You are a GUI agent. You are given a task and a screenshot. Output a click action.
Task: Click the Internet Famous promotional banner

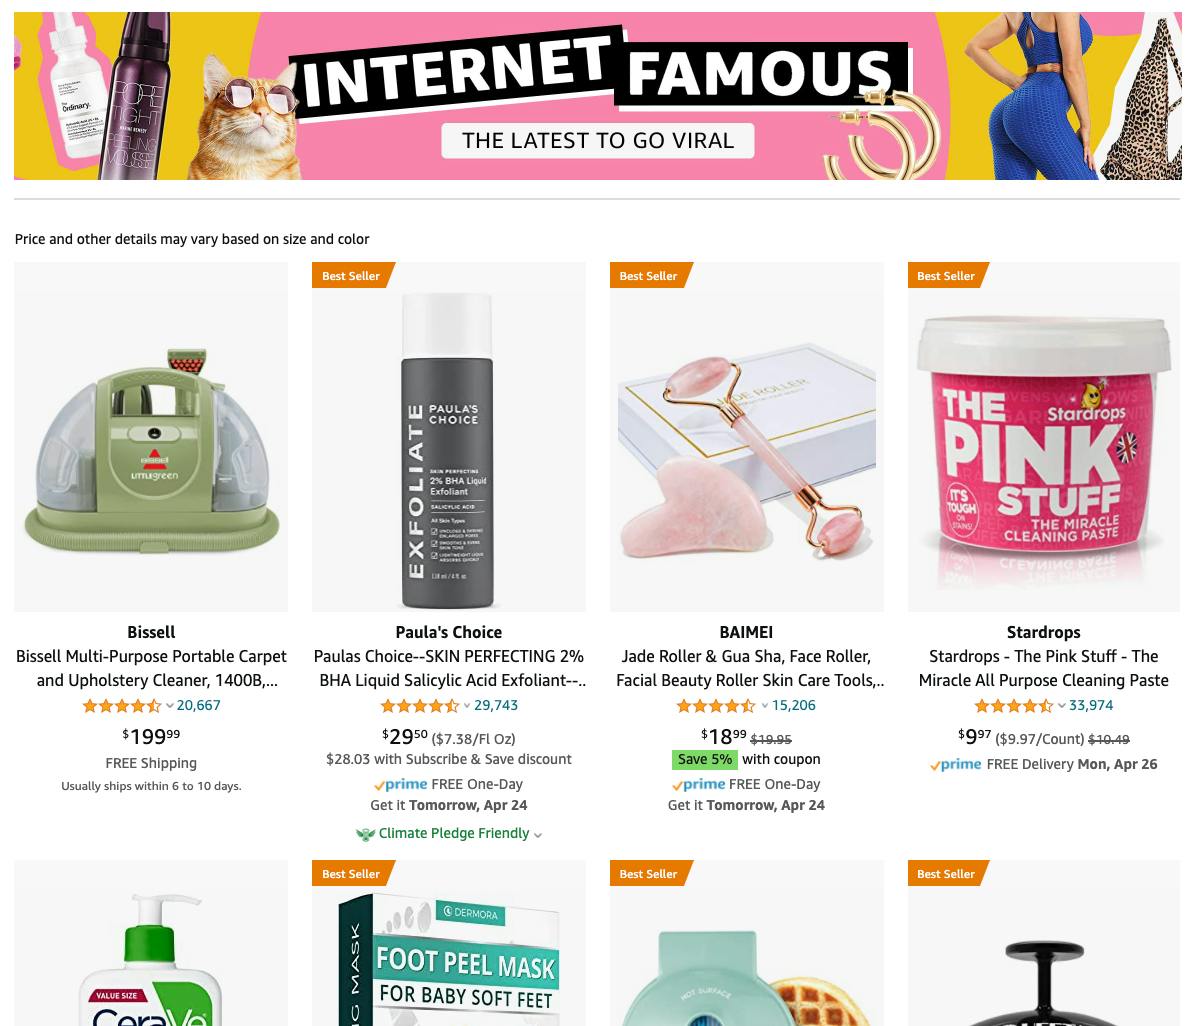(x=598, y=95)
